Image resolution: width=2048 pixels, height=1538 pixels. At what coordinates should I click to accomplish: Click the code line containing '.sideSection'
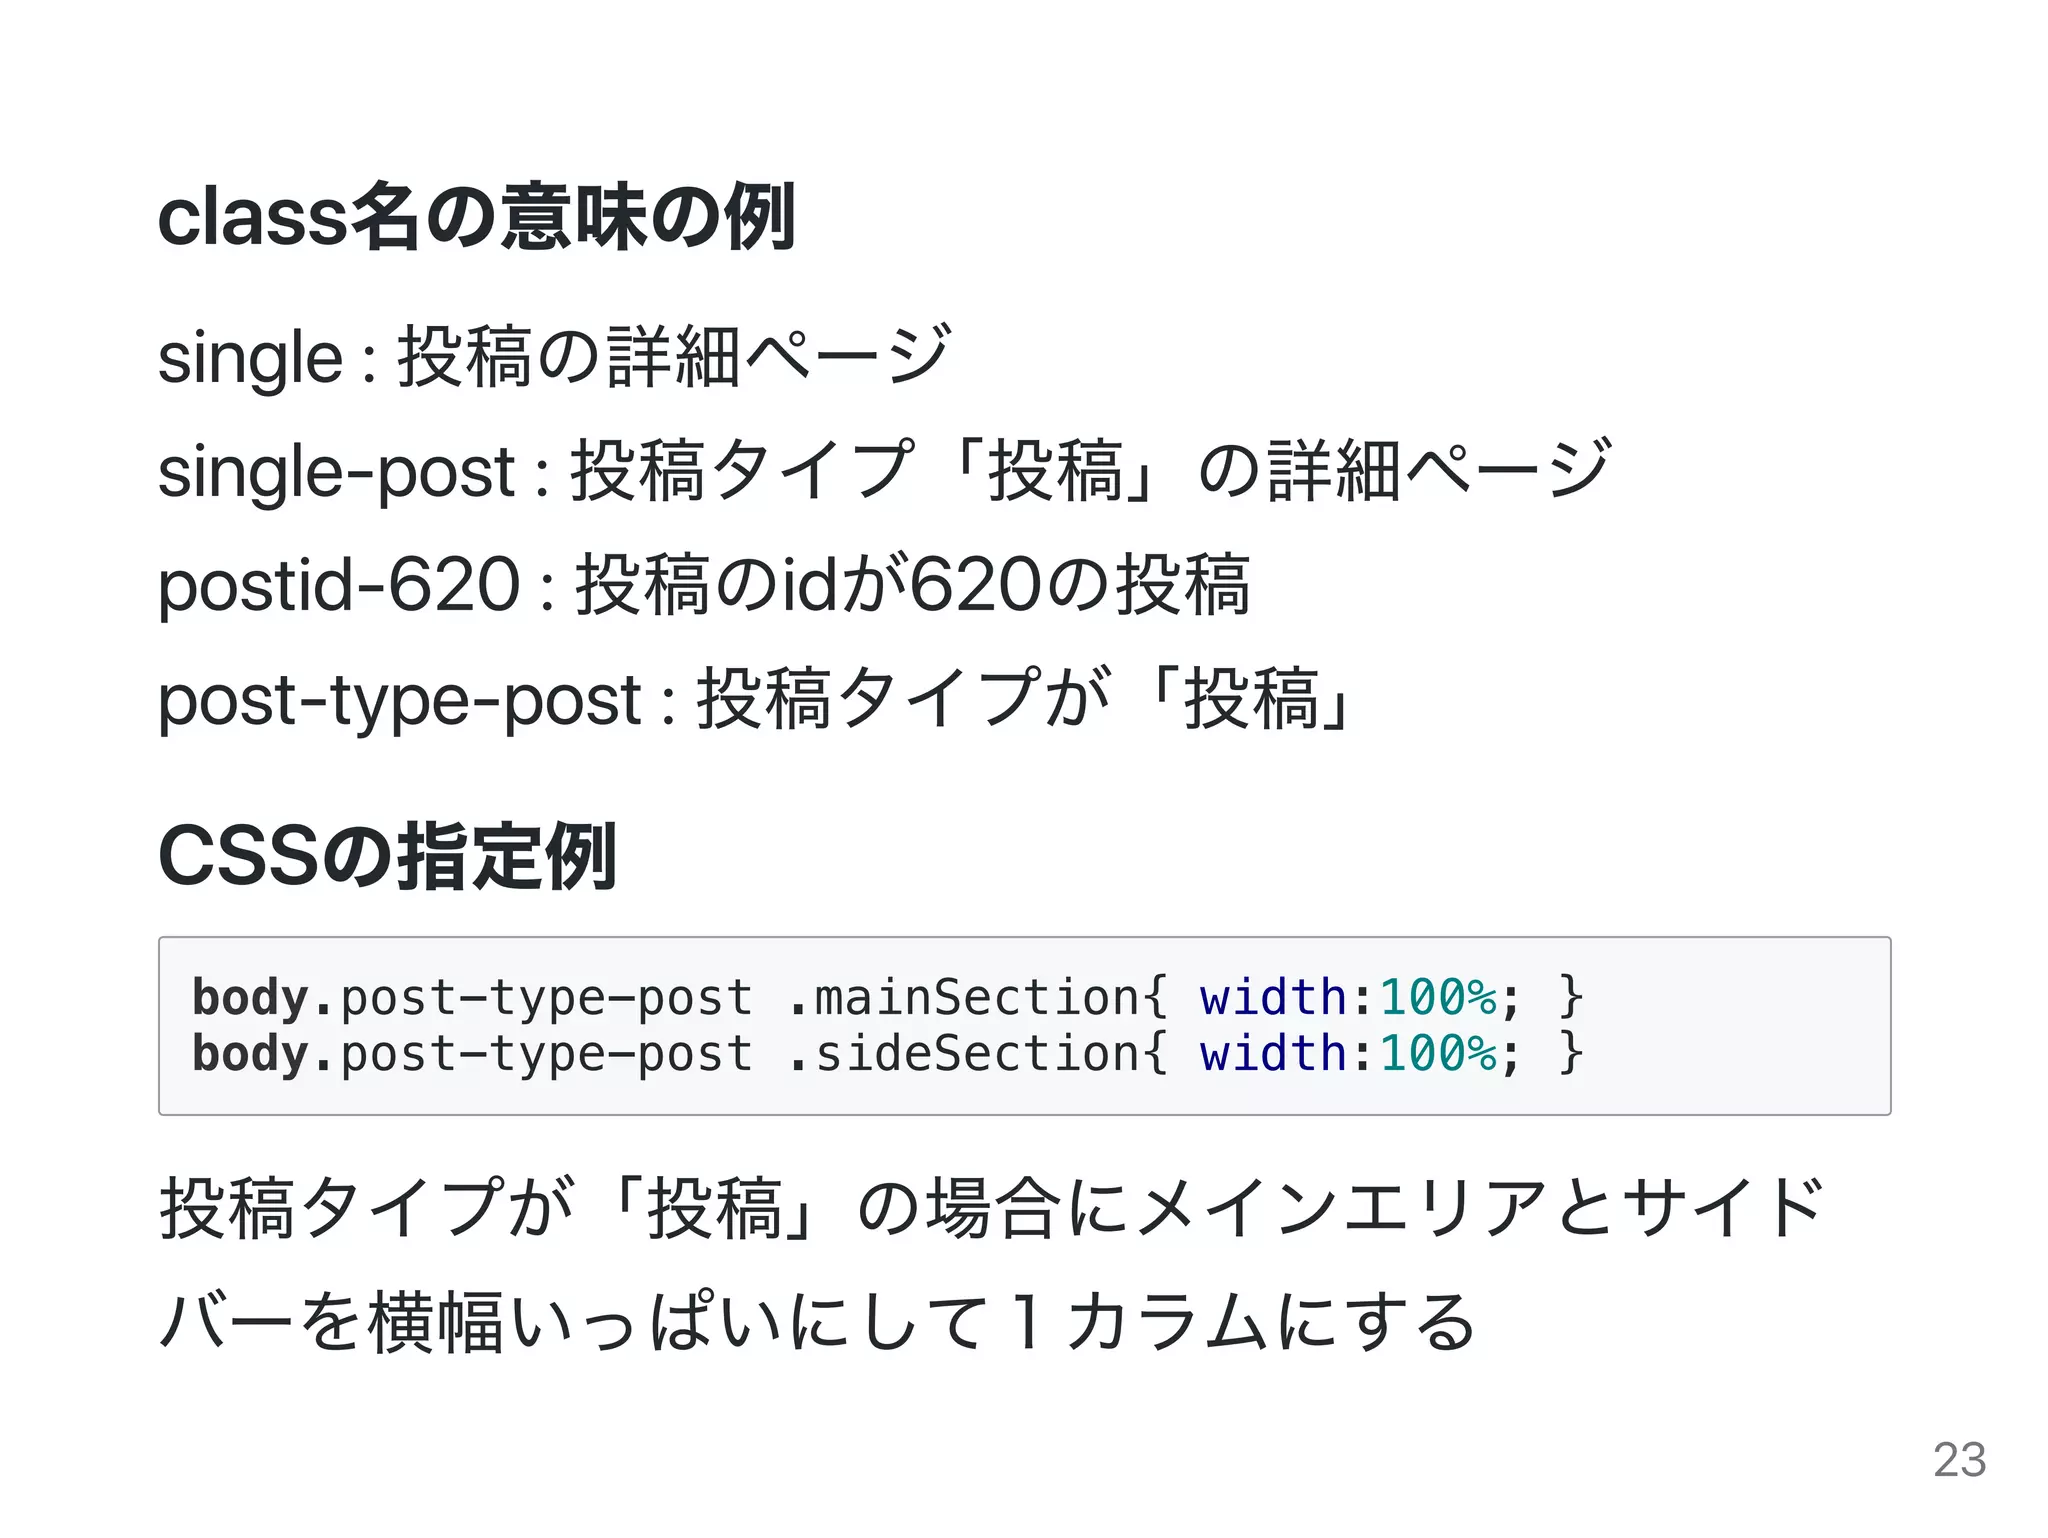coord(888,1053)
